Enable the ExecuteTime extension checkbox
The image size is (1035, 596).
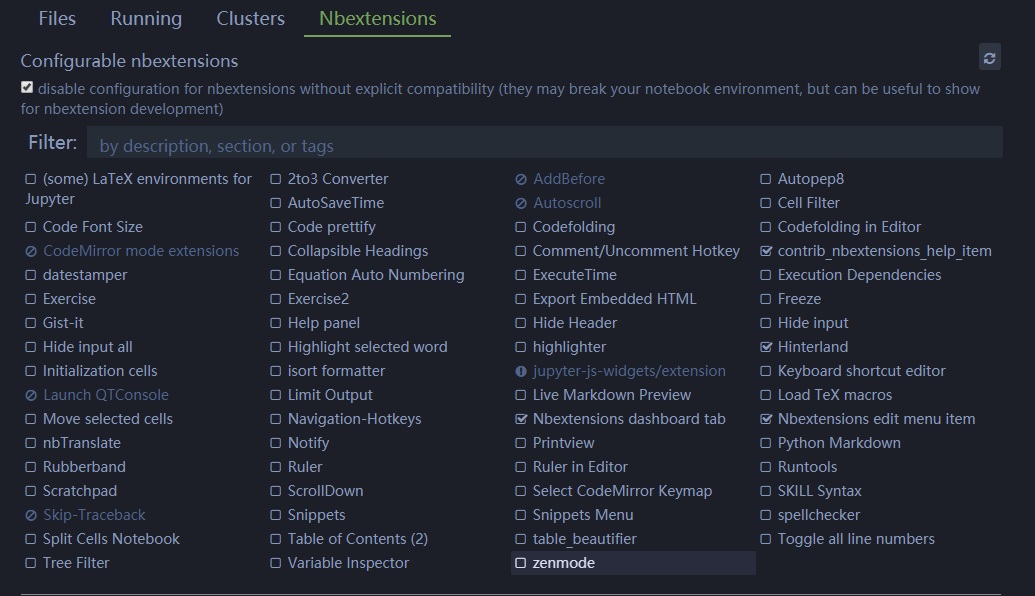pos(521,275)
